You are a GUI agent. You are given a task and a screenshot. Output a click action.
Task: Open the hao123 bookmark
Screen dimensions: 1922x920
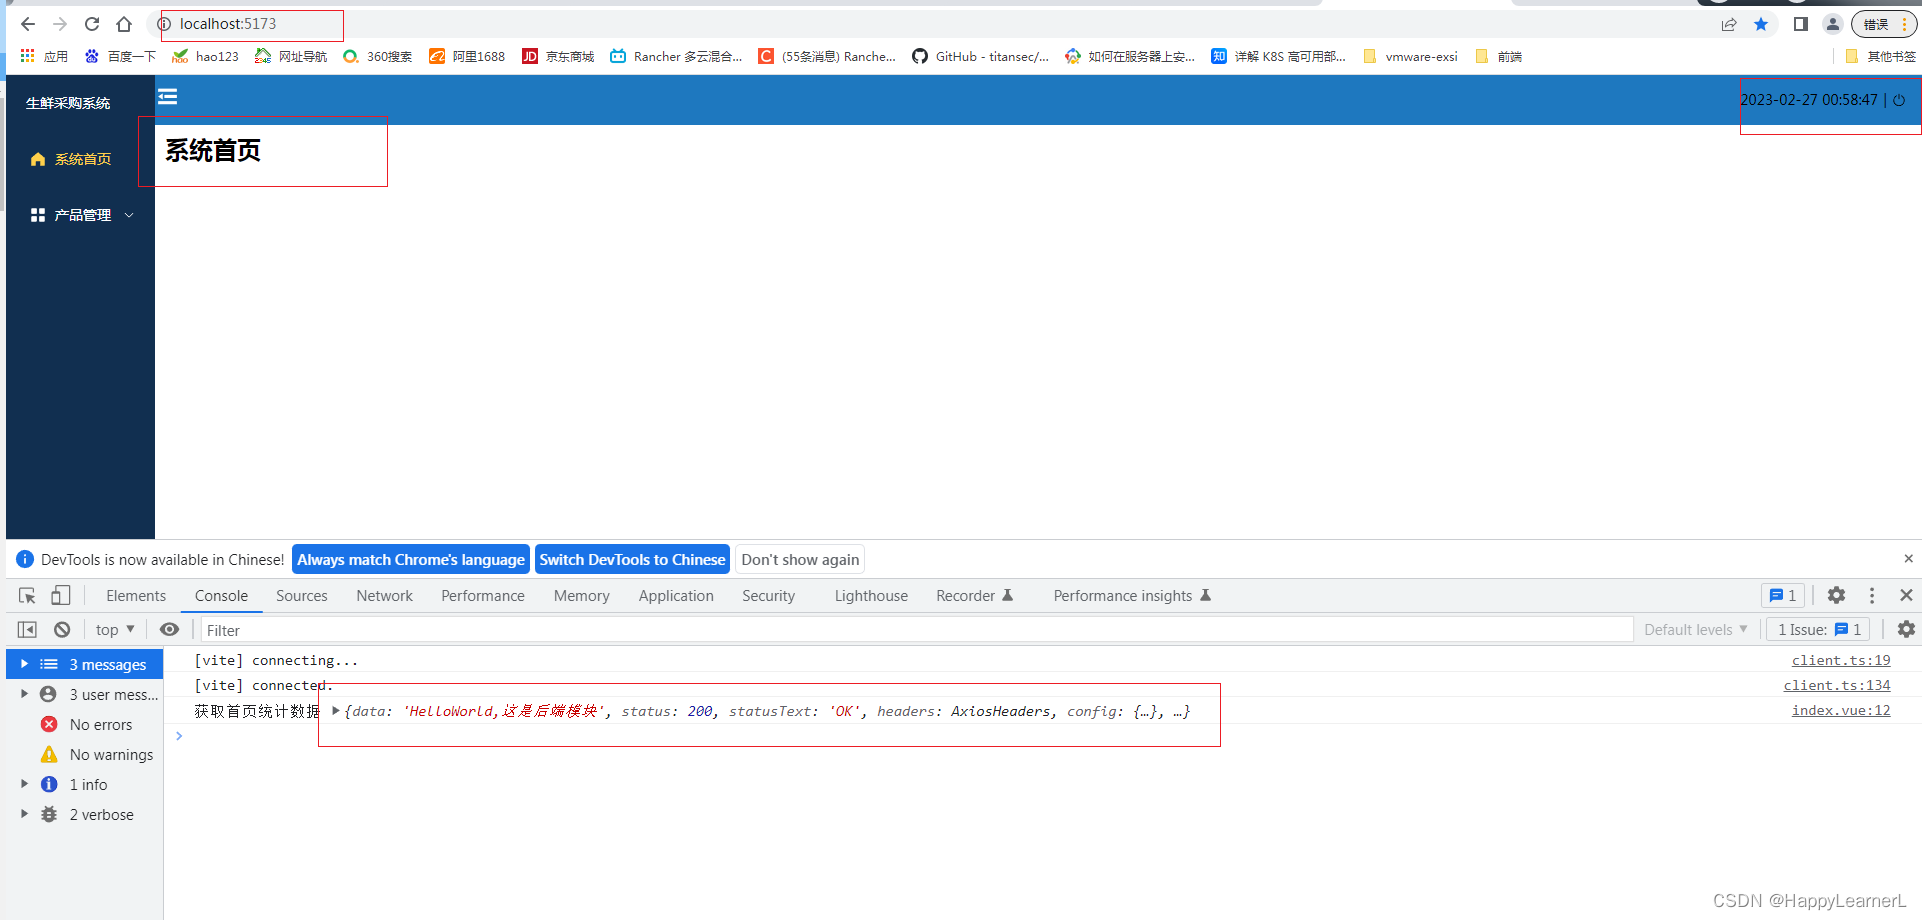pyautogui.click(x=206, y=56)
